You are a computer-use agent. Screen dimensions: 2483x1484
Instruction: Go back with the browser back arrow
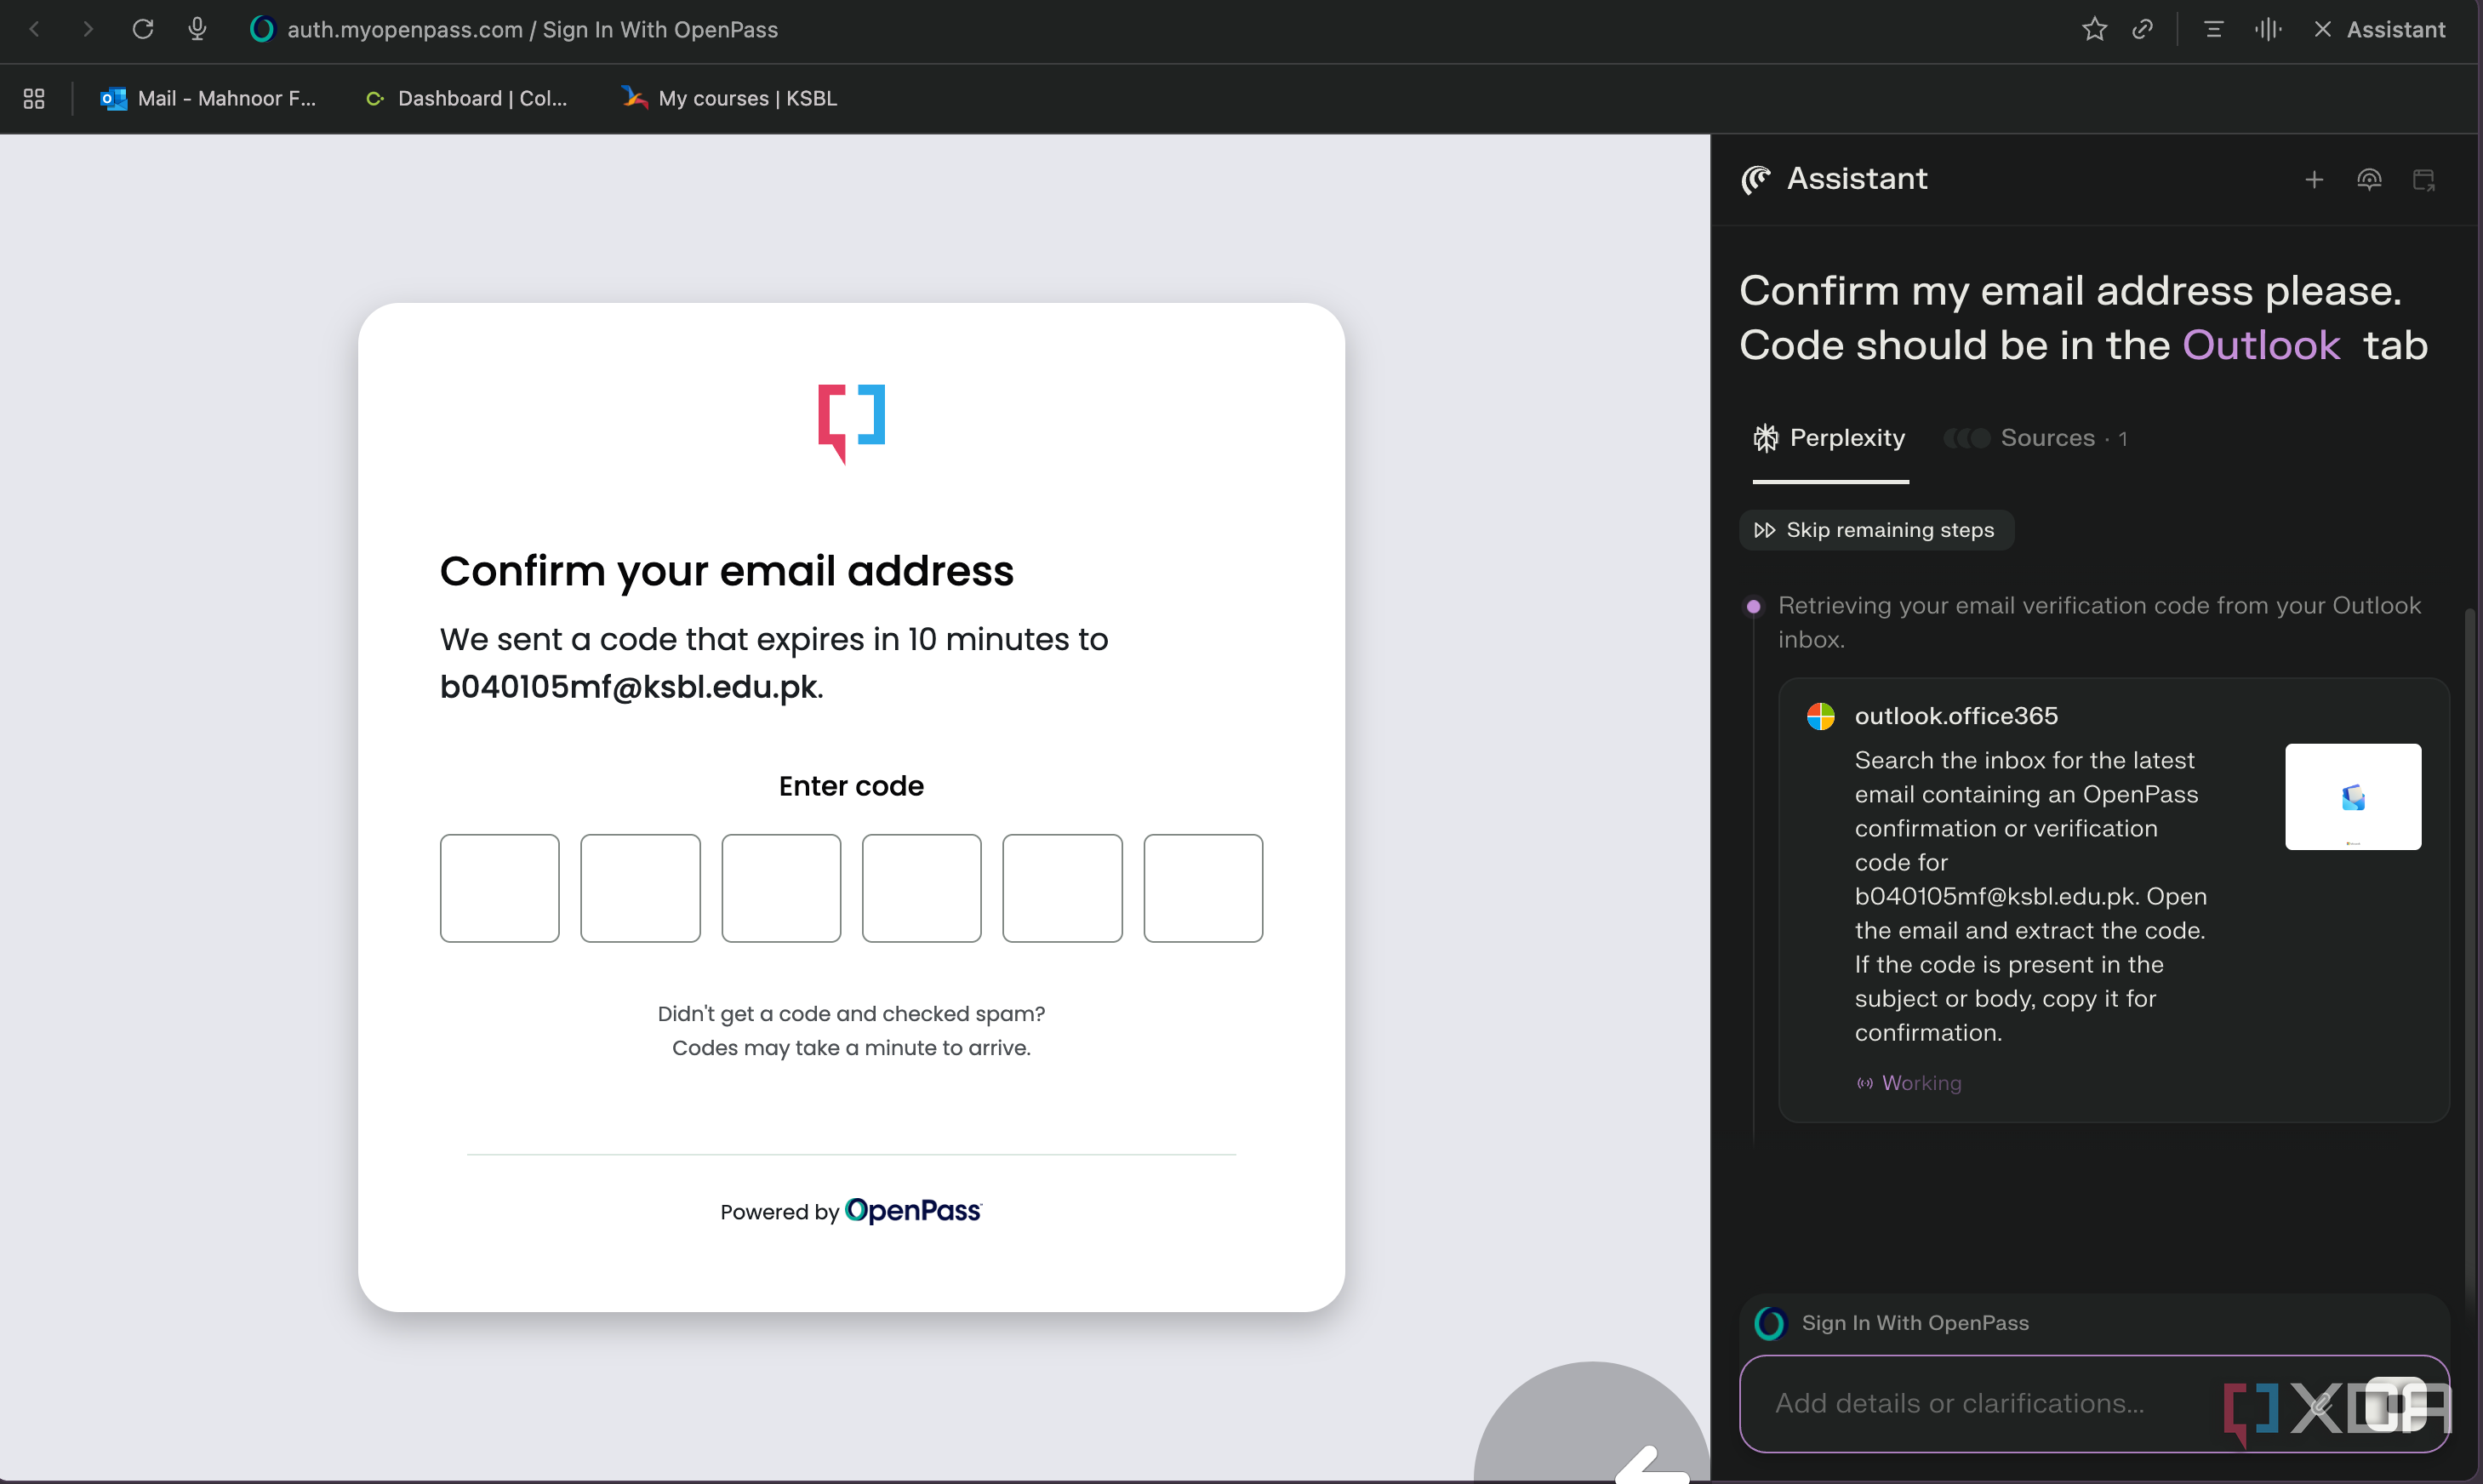(x=34, y=29)
